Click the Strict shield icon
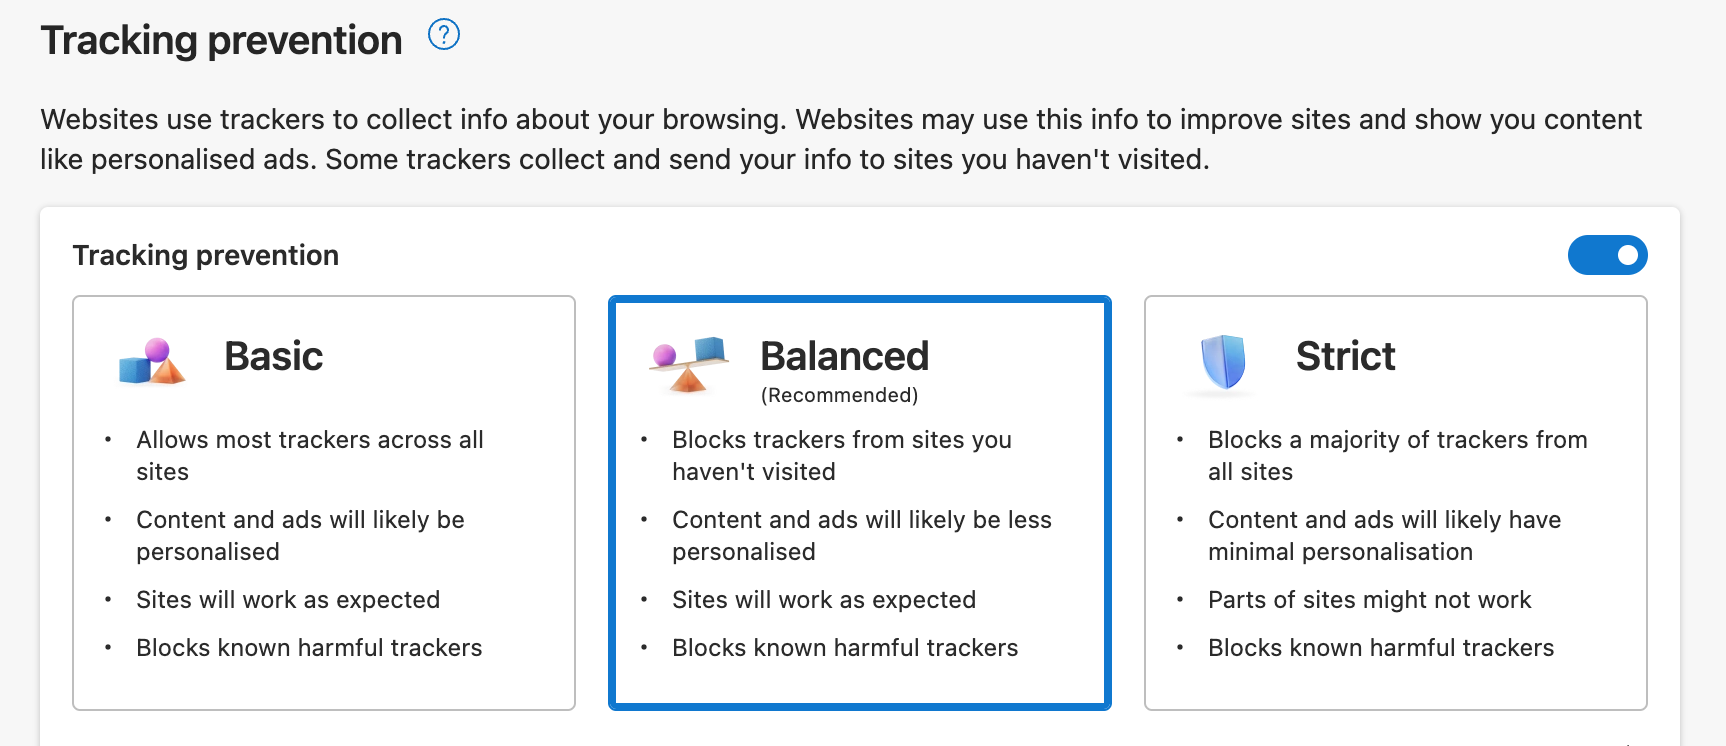The width and height of the screenshot is (1726, 746). pyautogui.click(x=1223, y=361)
